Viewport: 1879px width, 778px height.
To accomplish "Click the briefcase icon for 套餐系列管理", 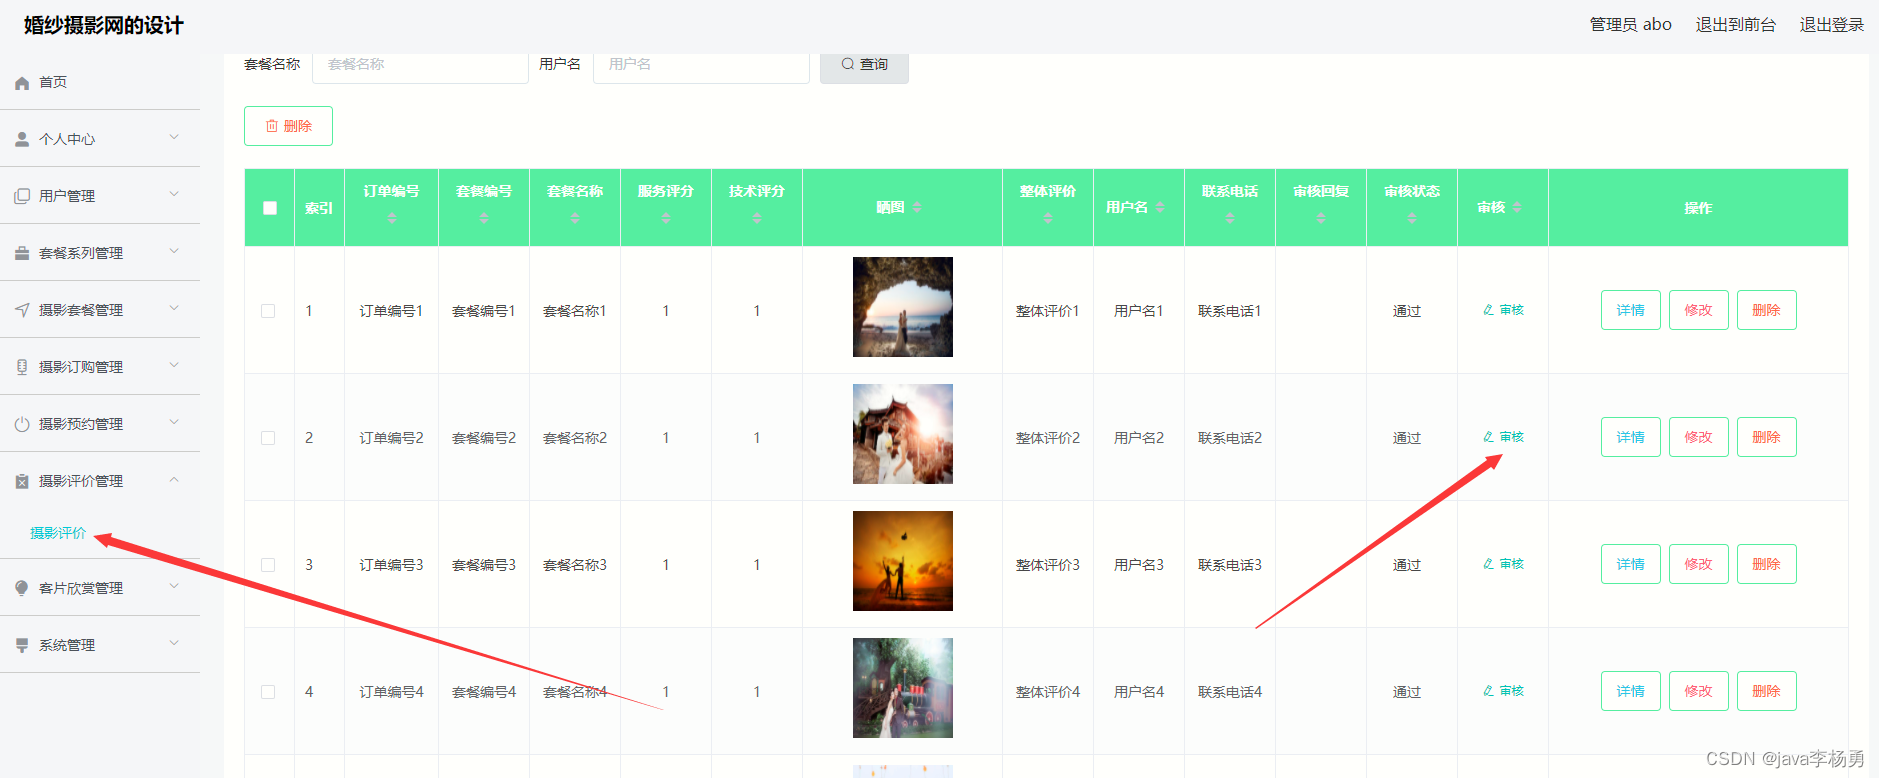I will (22, 254).
